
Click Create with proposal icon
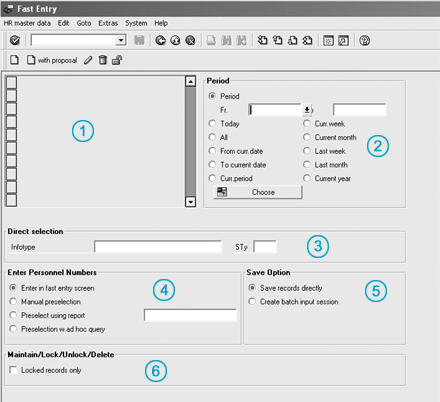(x=52, y=60)
